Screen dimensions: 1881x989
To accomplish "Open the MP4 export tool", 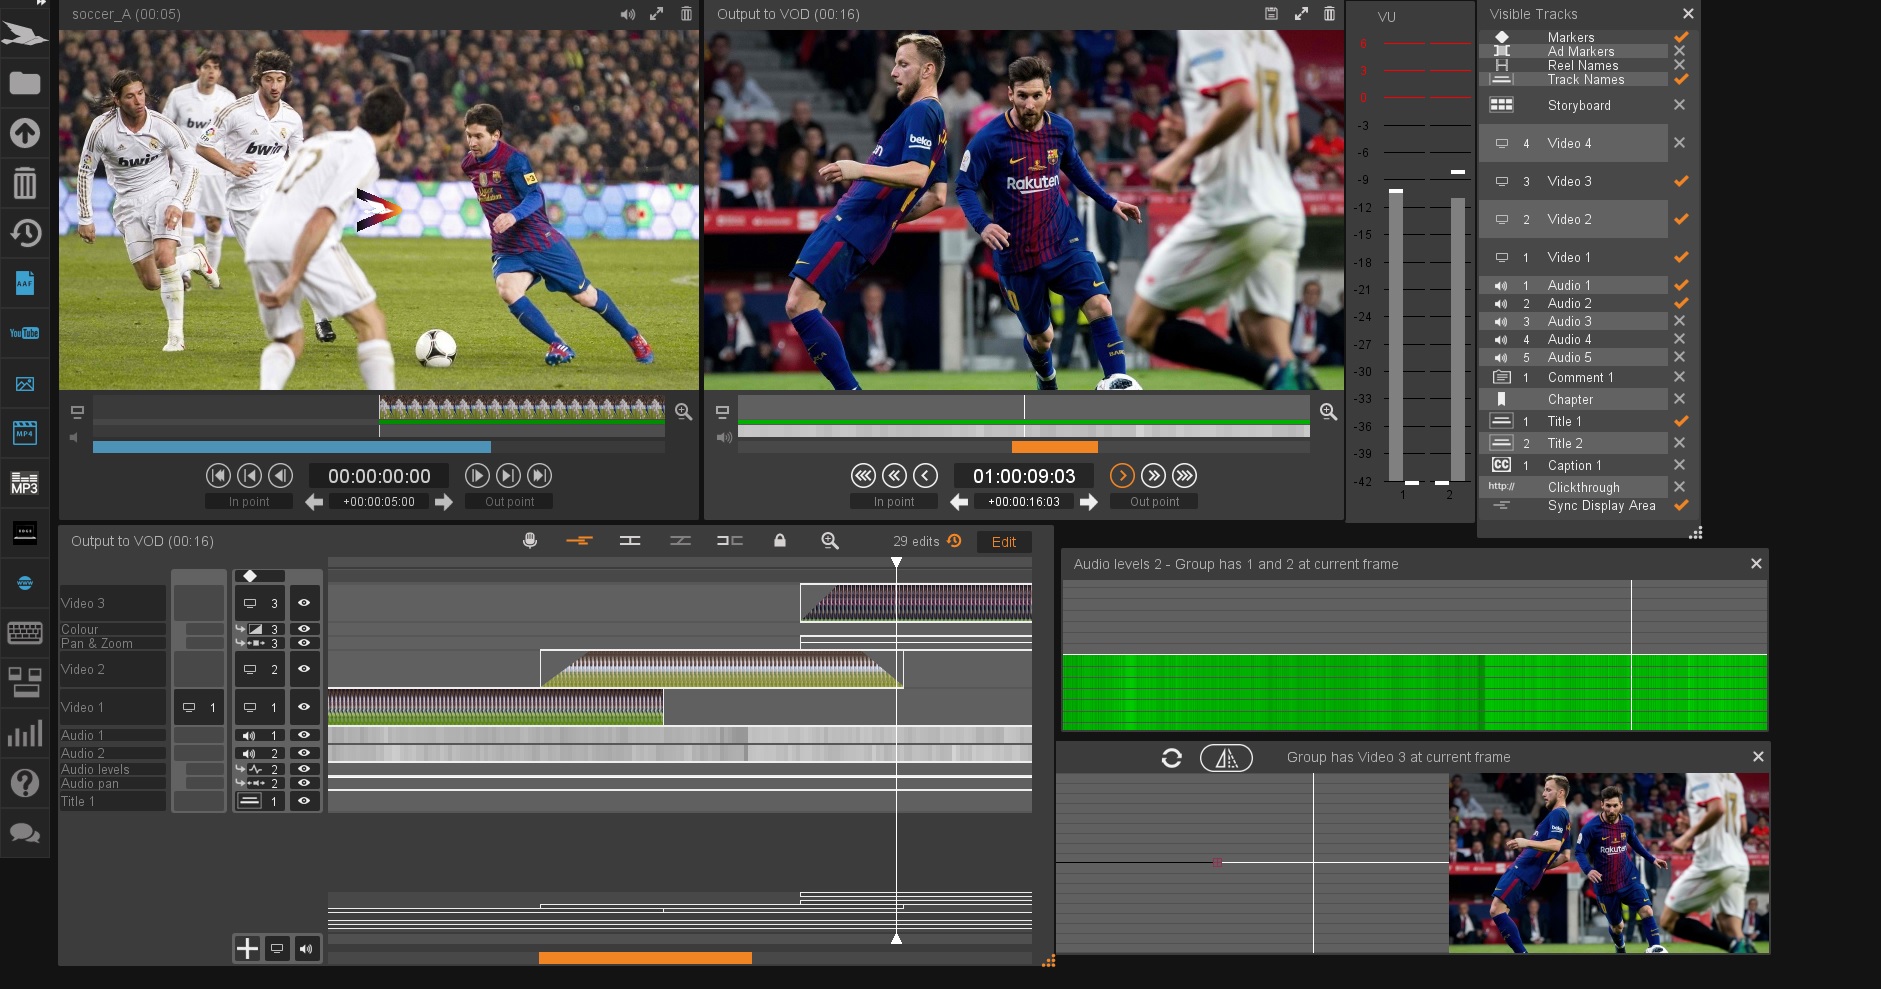I will point(25,433).
